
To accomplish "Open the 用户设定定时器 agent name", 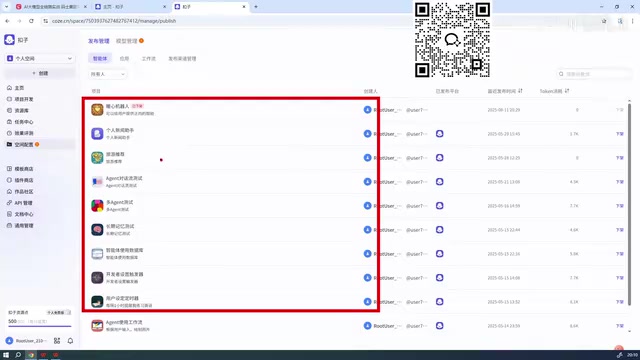I will click(x=122, y=298).
